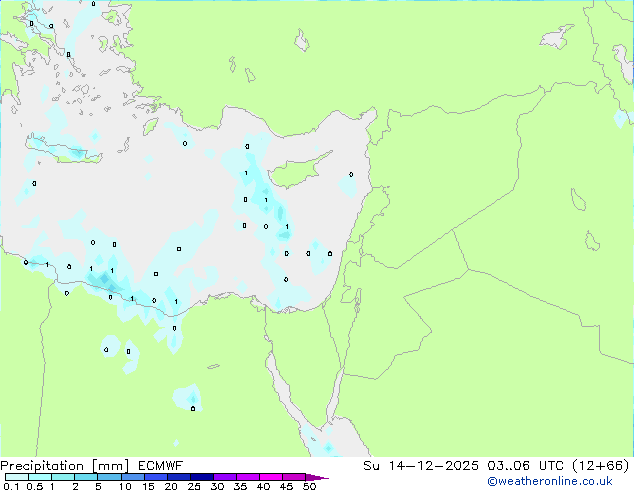Viewport: 634px width, 490px height.
Task: Click the (12+66) forecast offset text
Action: (x=600, y=466)
